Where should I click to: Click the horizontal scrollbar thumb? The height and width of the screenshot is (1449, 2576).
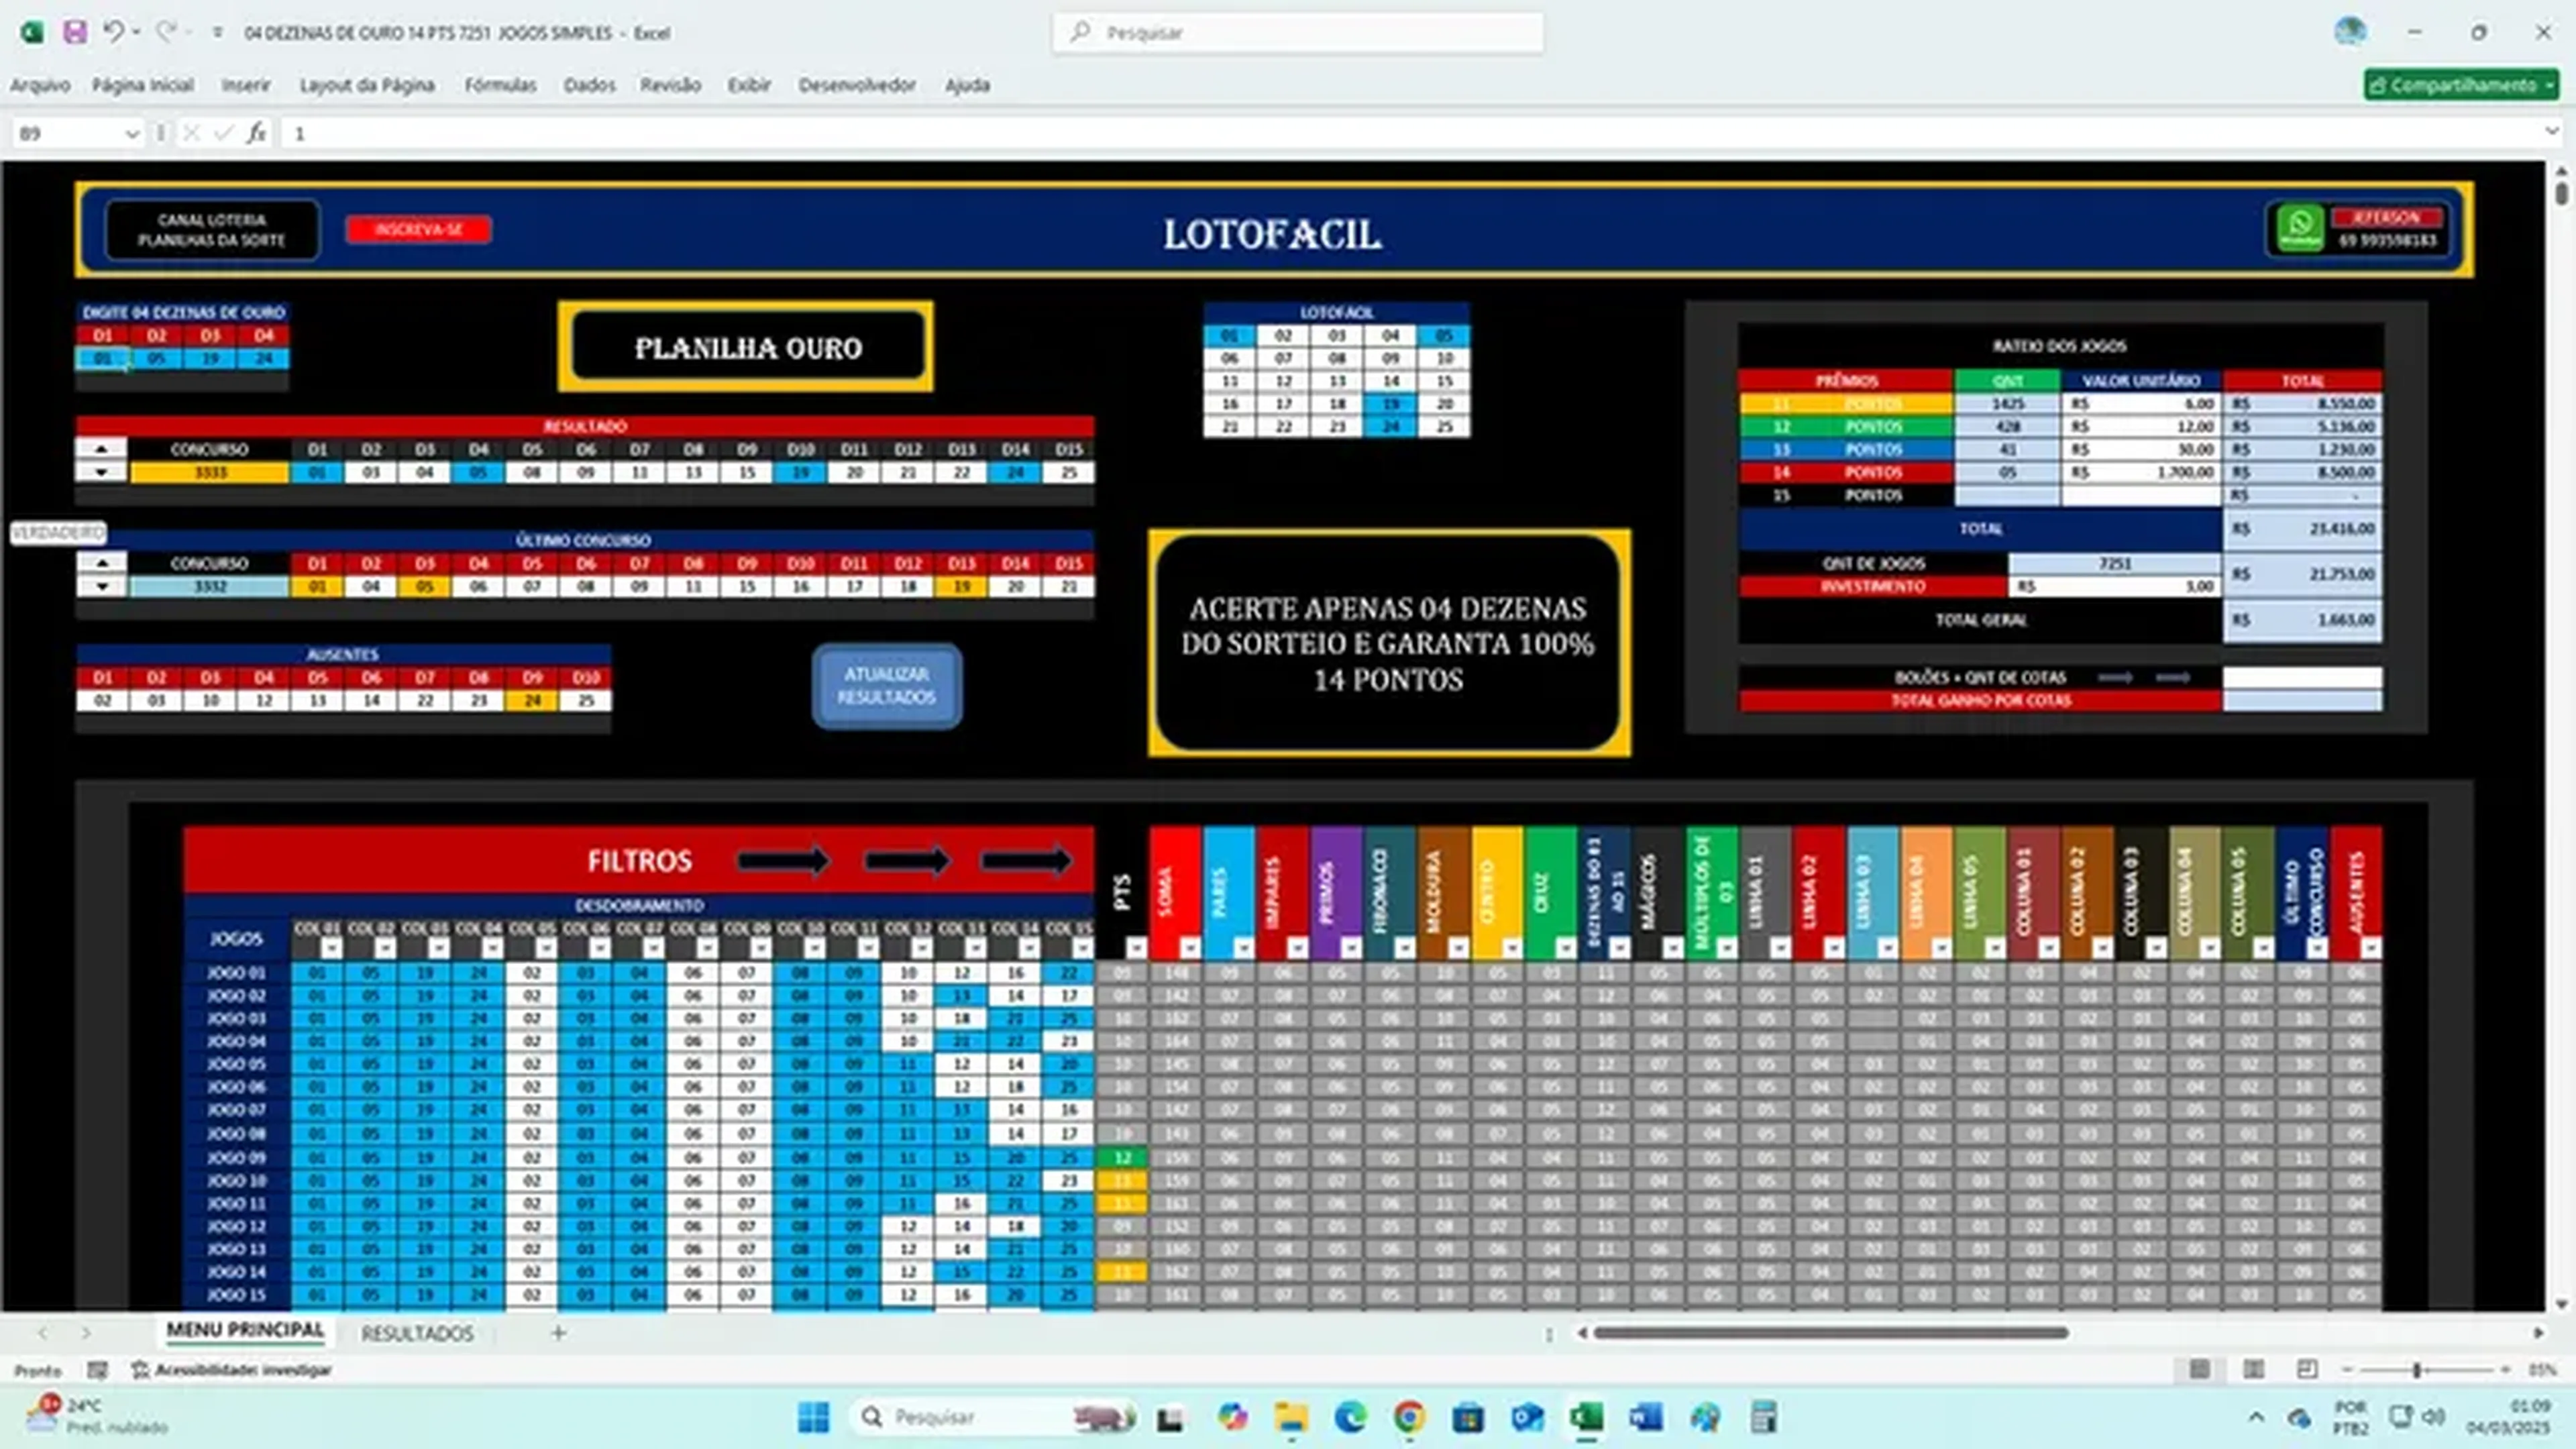pyautogui.click(x=1830, y=1332)
